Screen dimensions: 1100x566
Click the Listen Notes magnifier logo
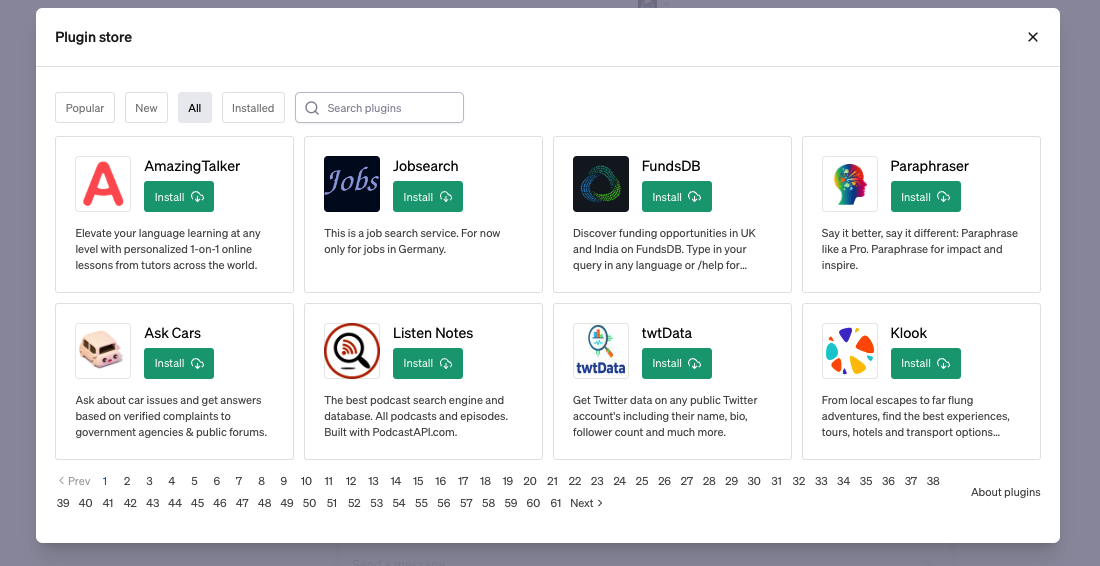352,351
